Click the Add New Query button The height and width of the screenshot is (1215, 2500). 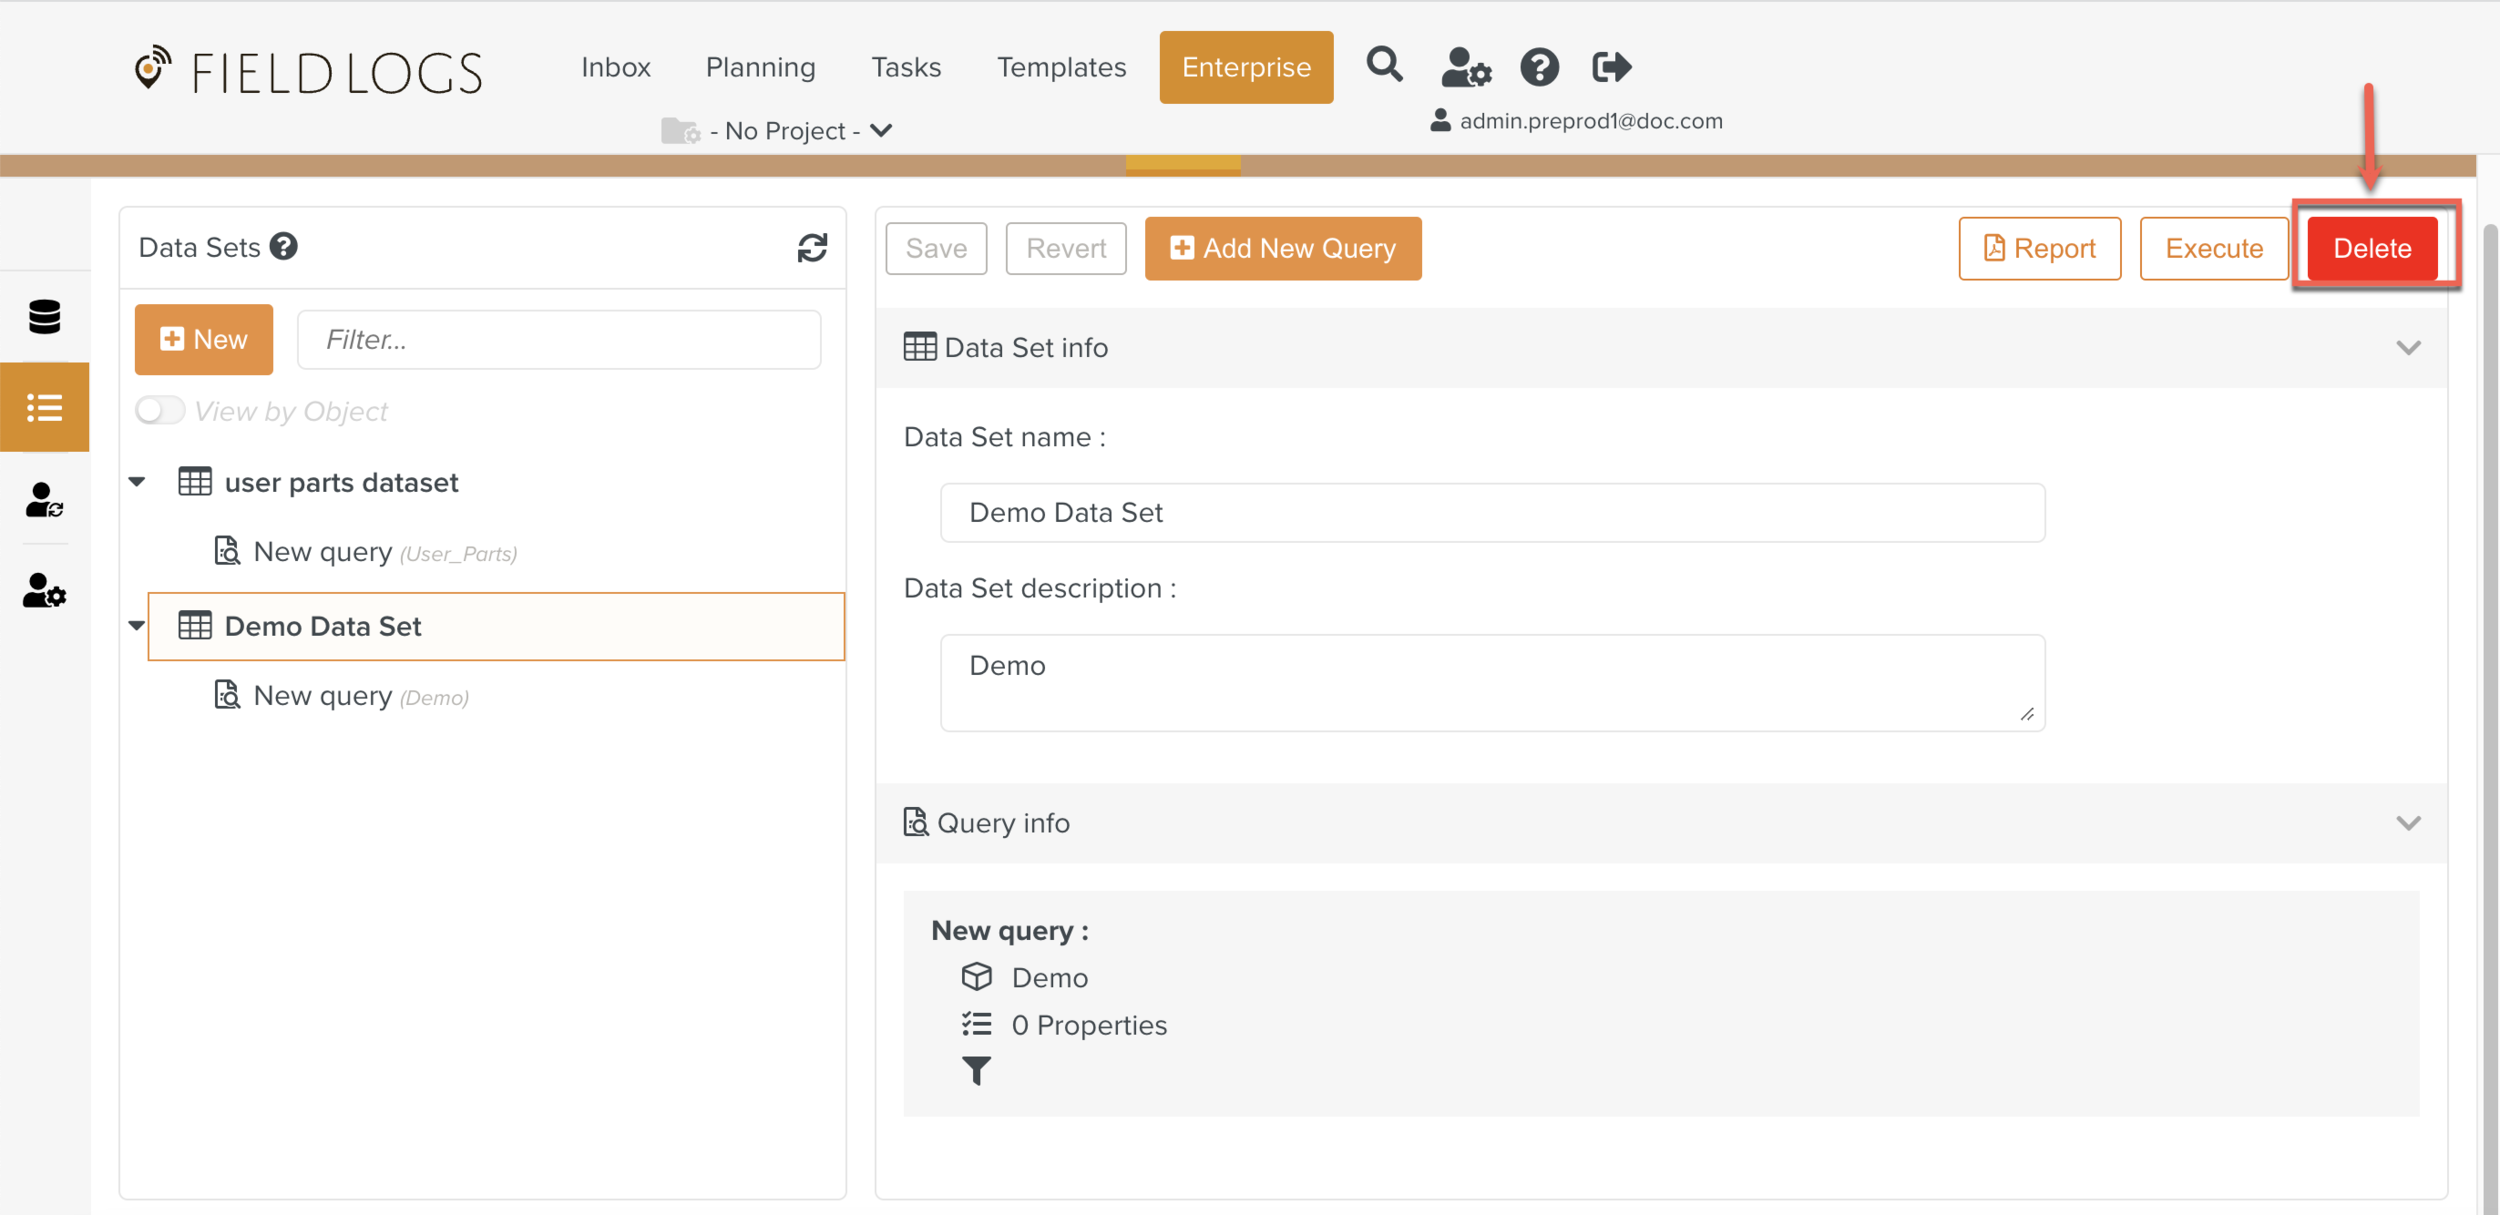1282,248
